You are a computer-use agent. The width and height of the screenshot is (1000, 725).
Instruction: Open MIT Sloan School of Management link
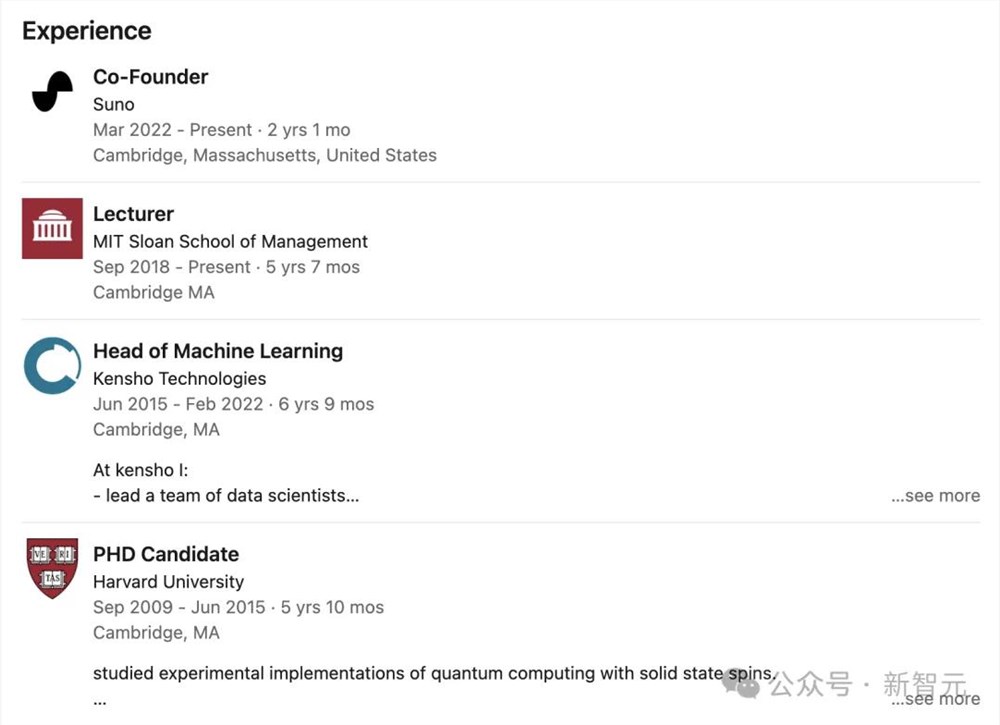[x=230, y=241]
